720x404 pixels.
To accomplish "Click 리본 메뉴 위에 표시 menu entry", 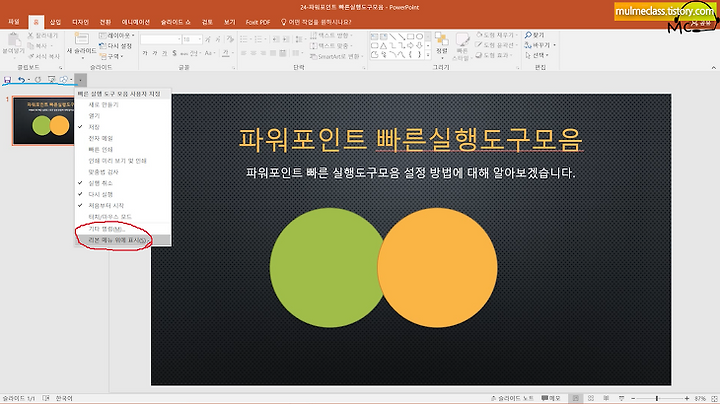I will [123, 240].
